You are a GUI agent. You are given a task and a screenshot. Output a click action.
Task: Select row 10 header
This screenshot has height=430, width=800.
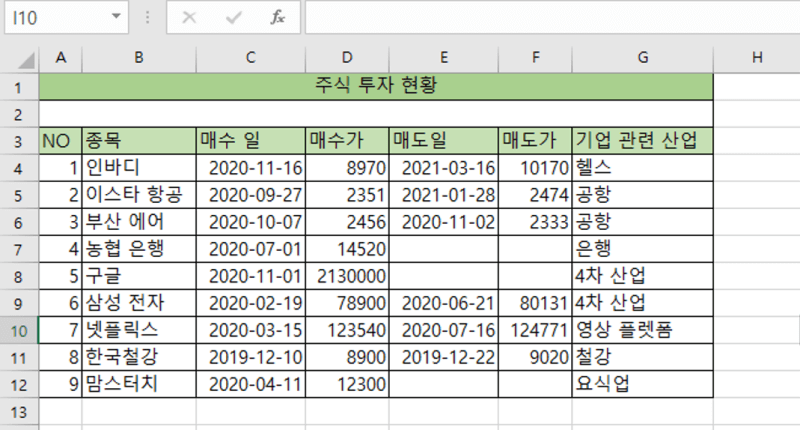point(19,331)
